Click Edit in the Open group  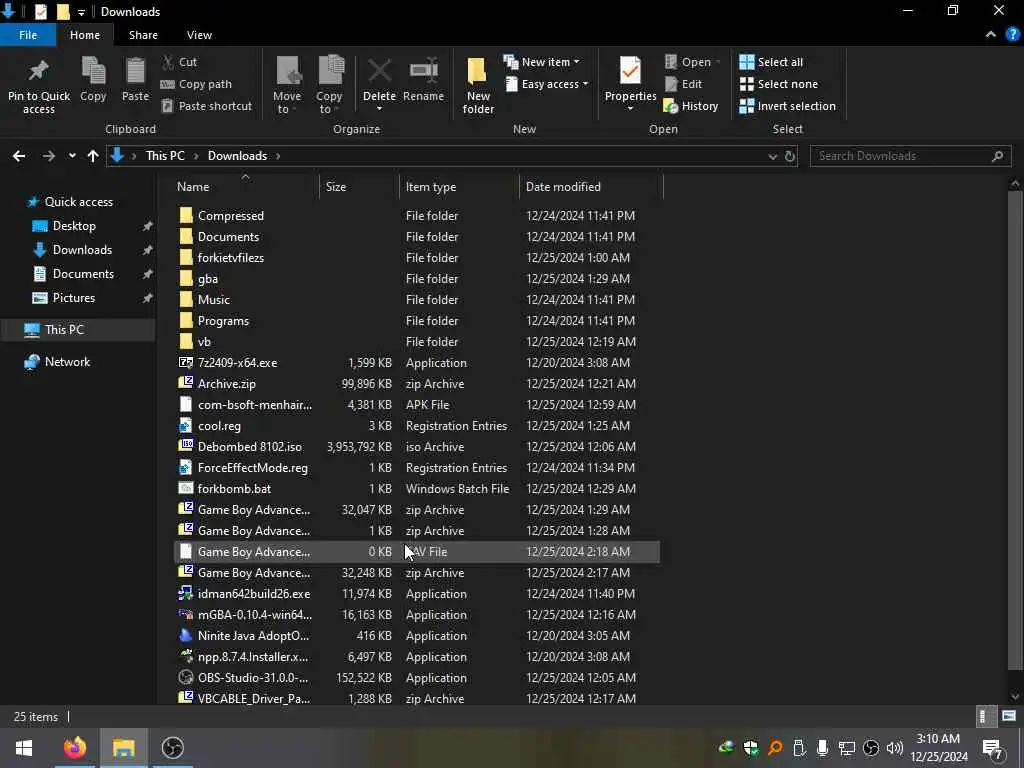coord(683,84)
